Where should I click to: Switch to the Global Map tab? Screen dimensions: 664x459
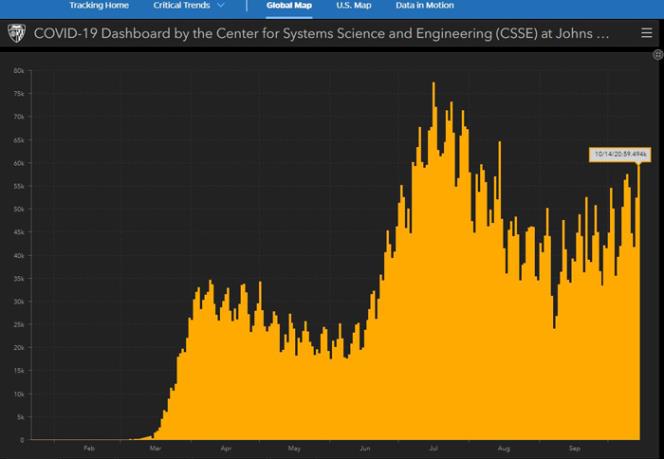coord(287,6)
